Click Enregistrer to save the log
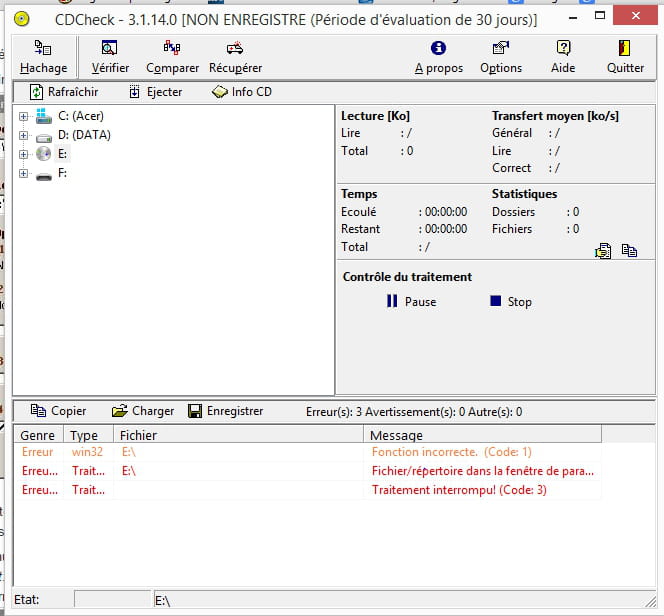 pos(226,411)
